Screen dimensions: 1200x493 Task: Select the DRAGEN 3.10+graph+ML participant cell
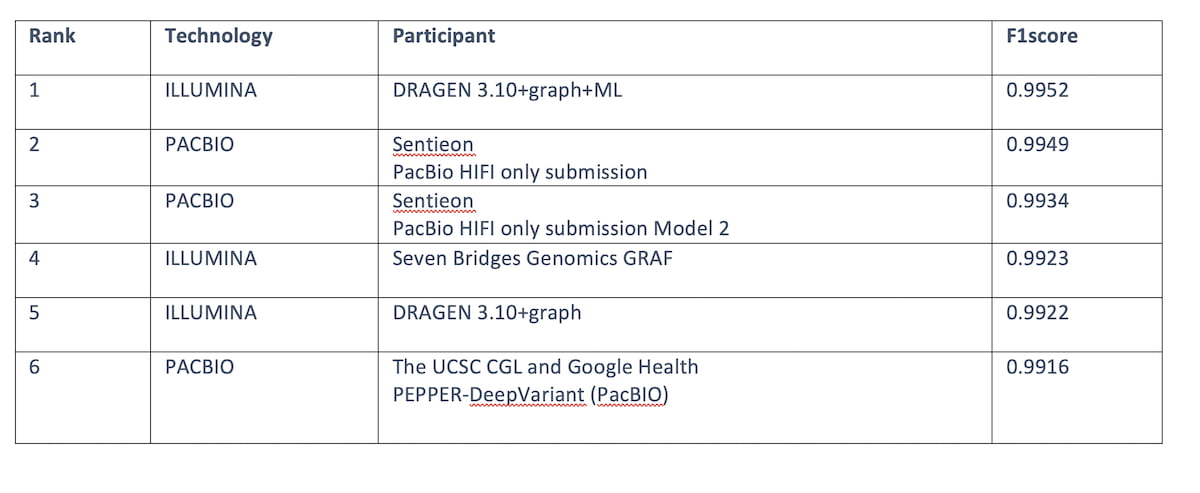pos(509,90)
